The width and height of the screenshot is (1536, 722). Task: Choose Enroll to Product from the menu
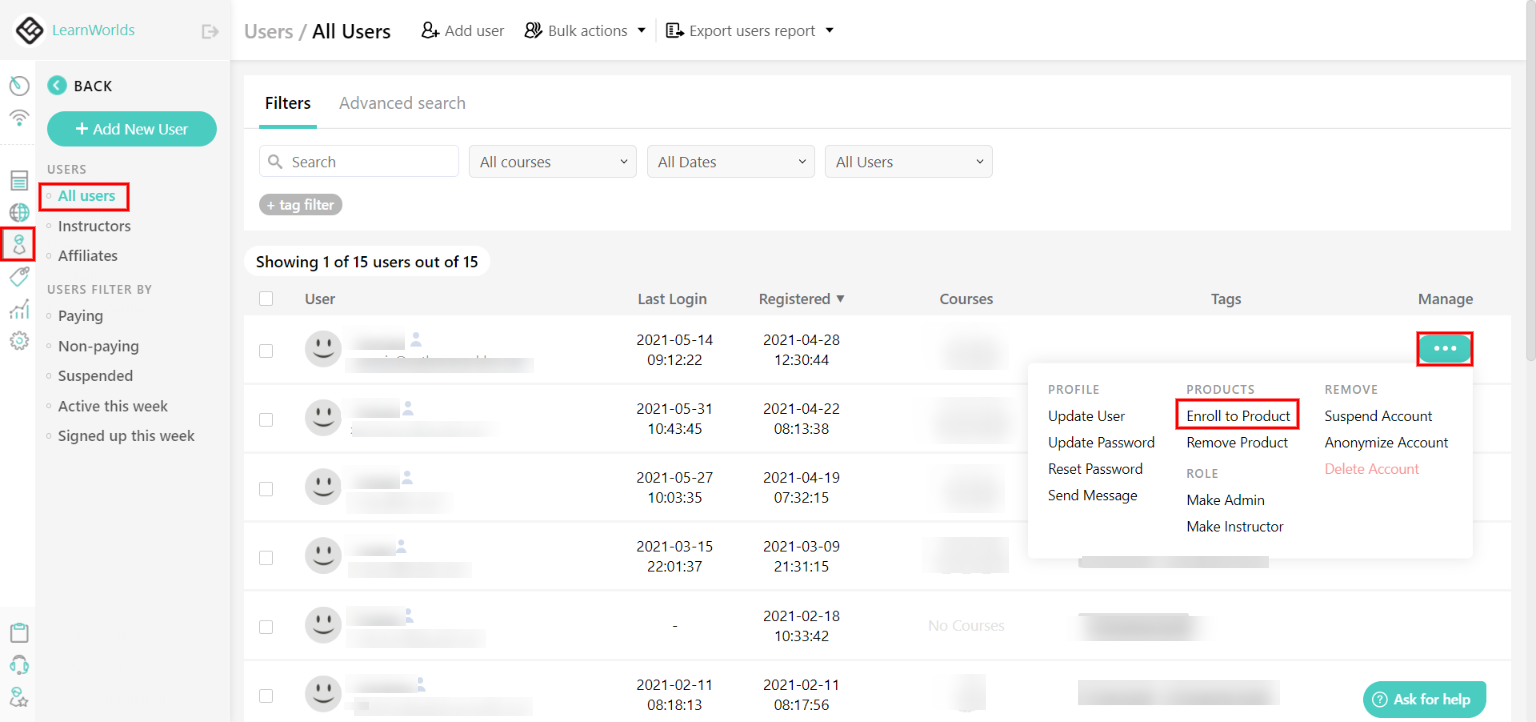1237,414
